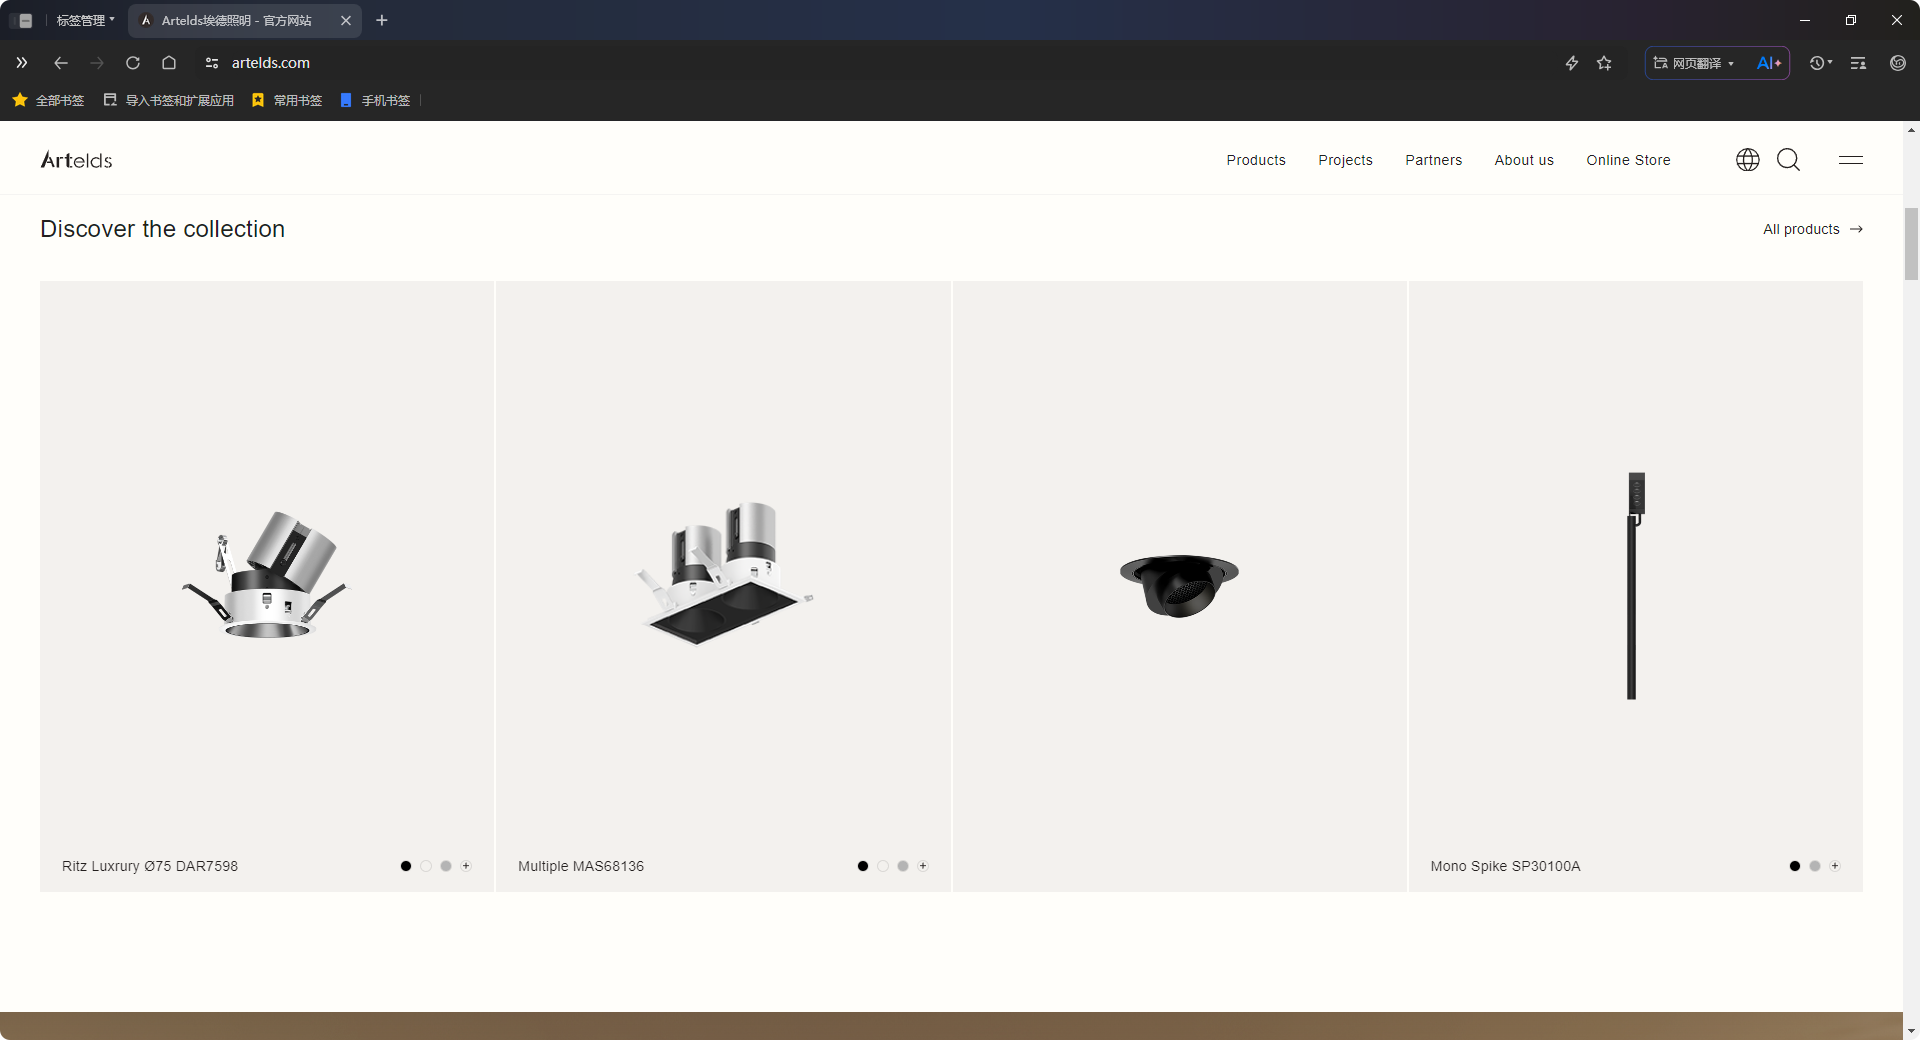Image resolution: width=1920 pixels, height=1040 pixels.
Task: Click the lightning bolt icon in address bar
Action: (1571, 63)
